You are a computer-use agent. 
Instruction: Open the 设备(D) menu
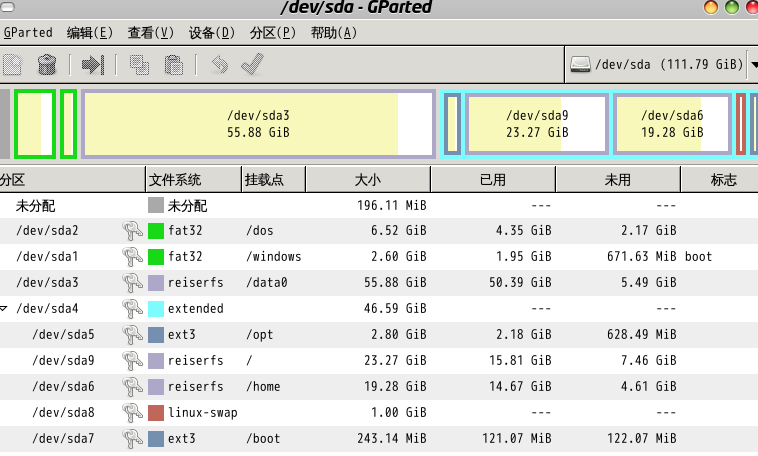pos(211,32)
